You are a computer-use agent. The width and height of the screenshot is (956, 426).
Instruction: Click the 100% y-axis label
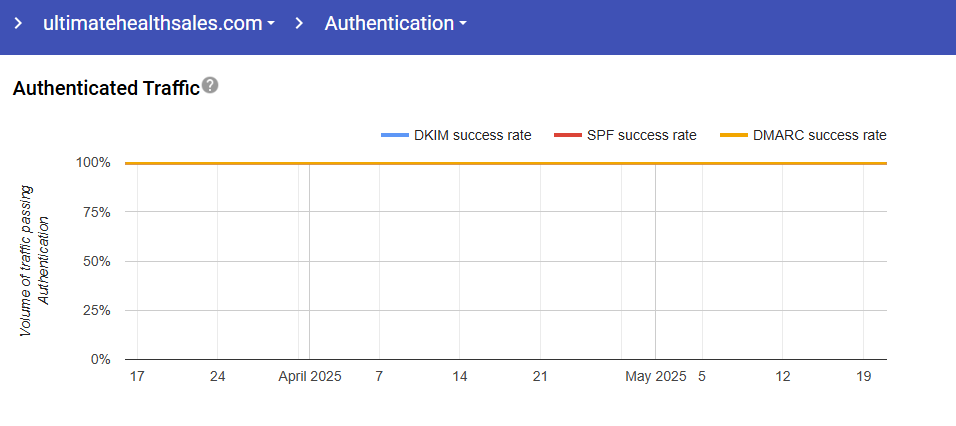click(95, 163)
